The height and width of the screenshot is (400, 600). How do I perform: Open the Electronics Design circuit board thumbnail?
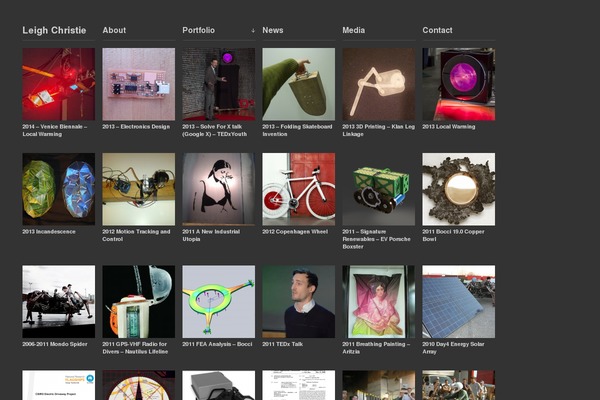[139, 84]
